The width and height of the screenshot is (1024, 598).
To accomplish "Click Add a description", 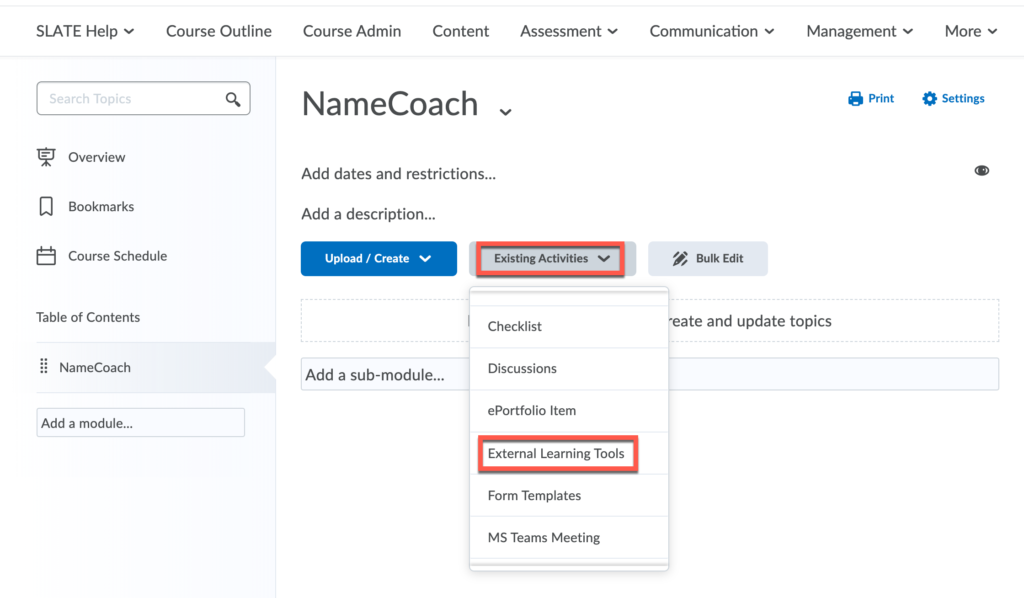I will pos(368,214).
